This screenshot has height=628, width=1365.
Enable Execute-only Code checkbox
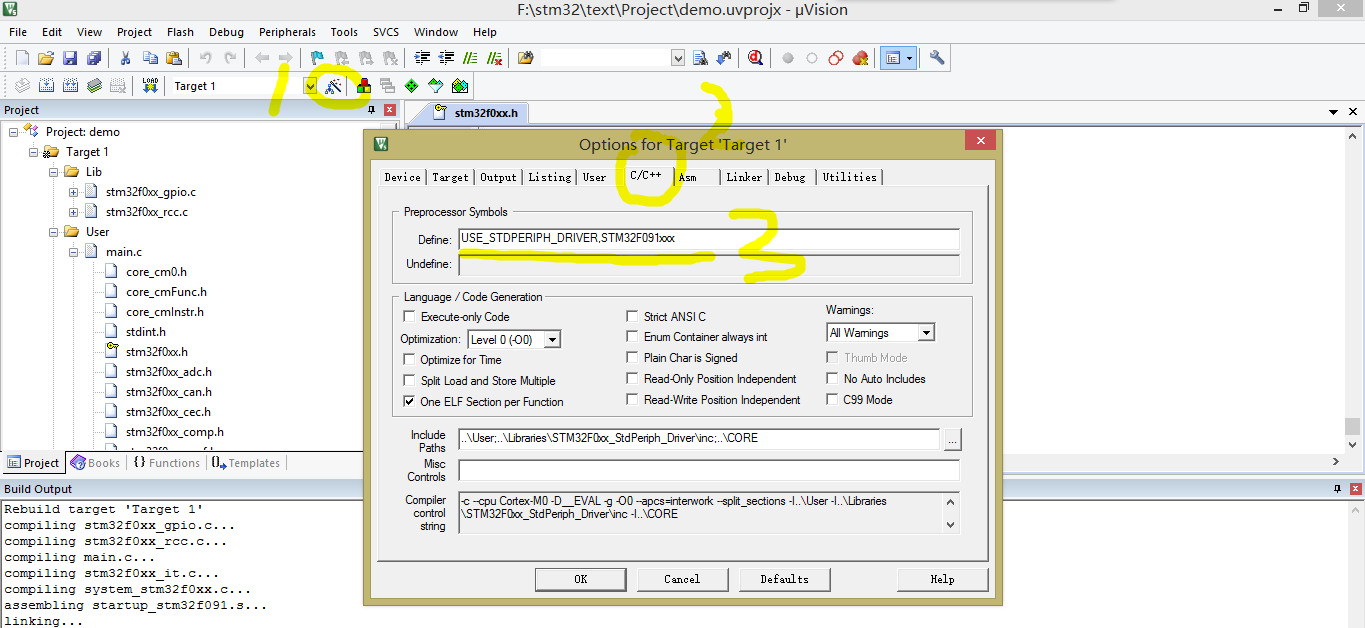click(x=410, y=317)
